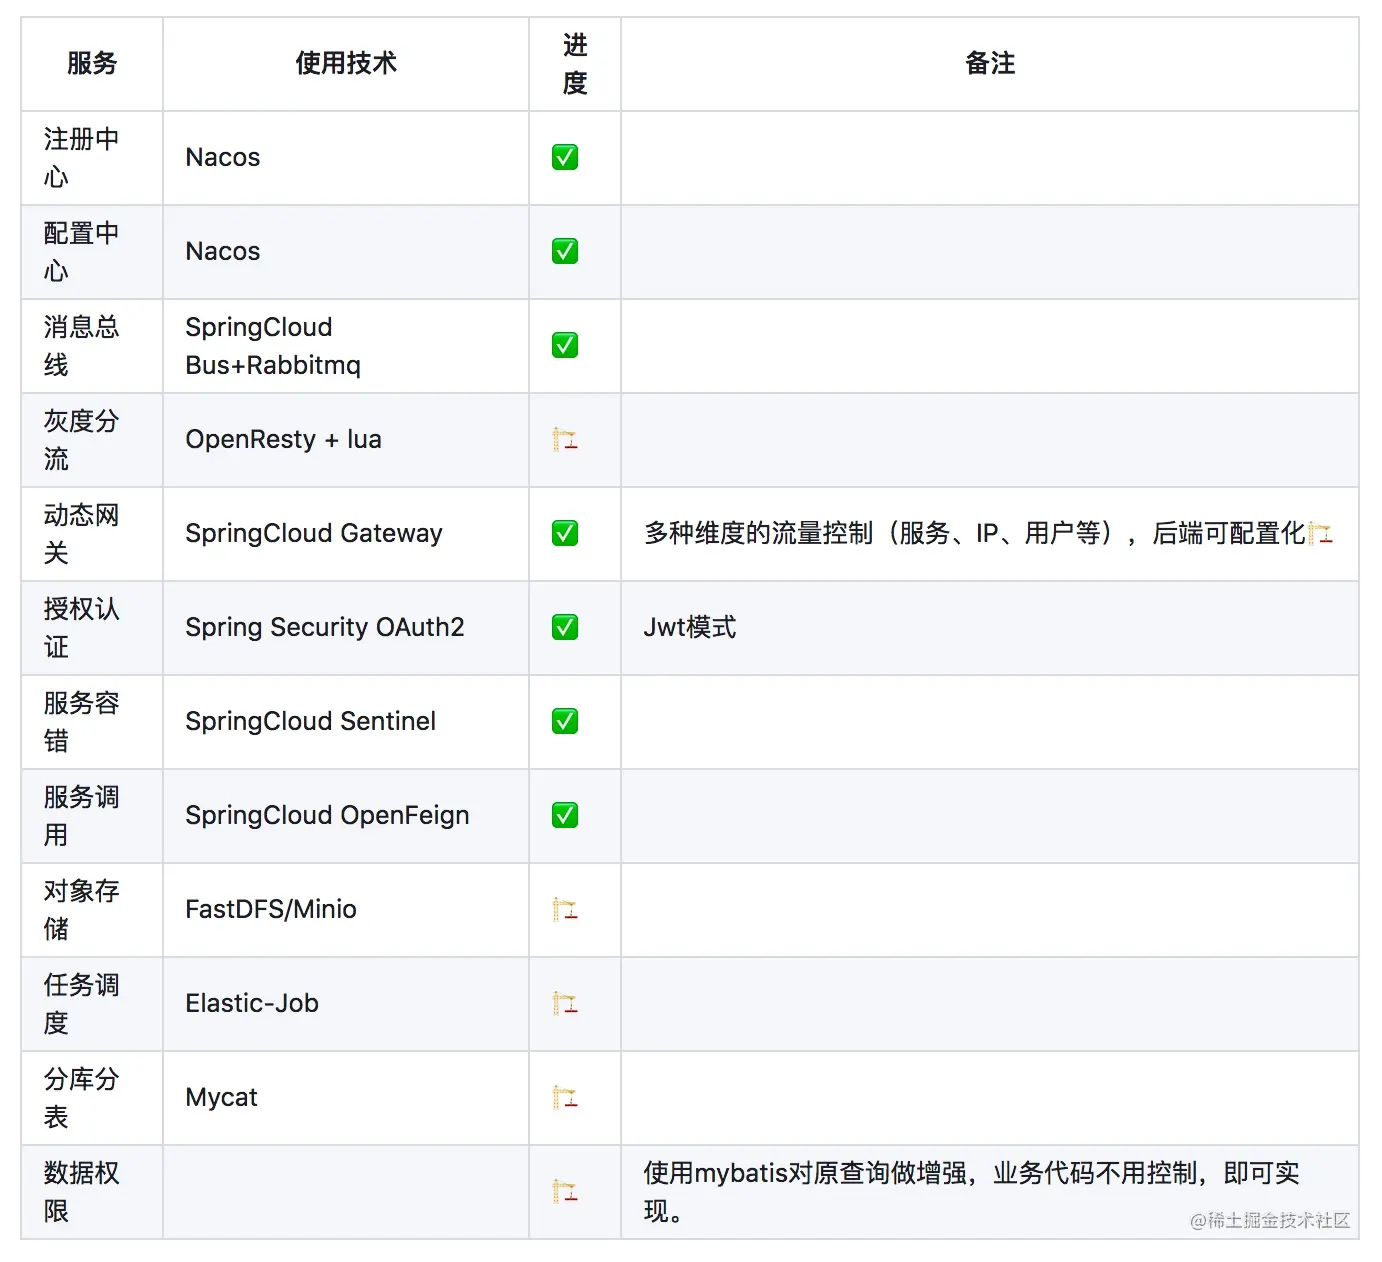Click the construction crane icon for 灰度分流
This screenshot has width=1382, height=1262.
tap(565, 439)
